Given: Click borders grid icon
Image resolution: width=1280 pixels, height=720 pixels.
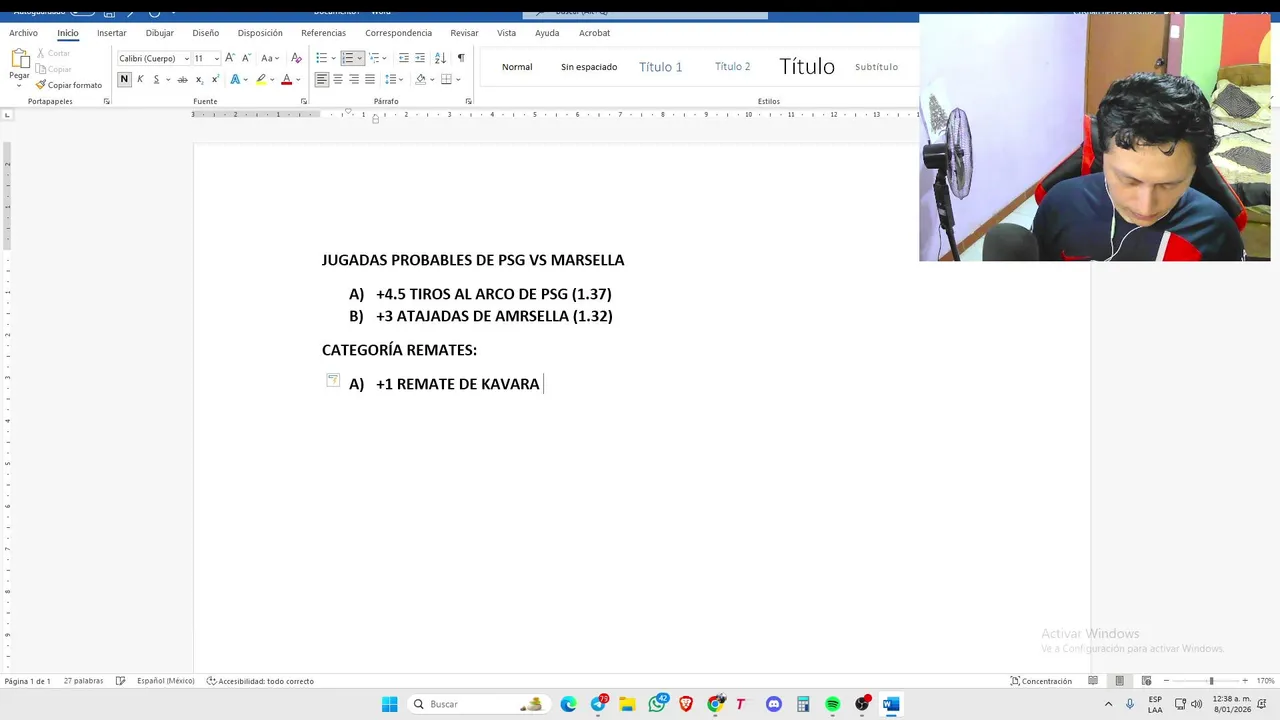Looking at the screenshot, I should [446, 79].
